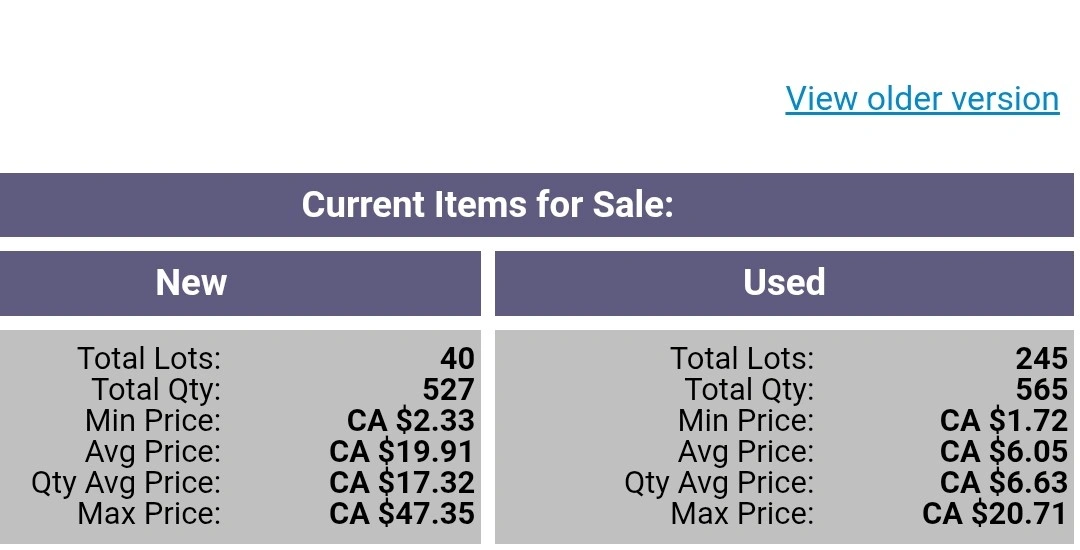Click the Max Price label under New
Image resolution: width=1080 pixels, height=550 pixels.
point(149,514)
